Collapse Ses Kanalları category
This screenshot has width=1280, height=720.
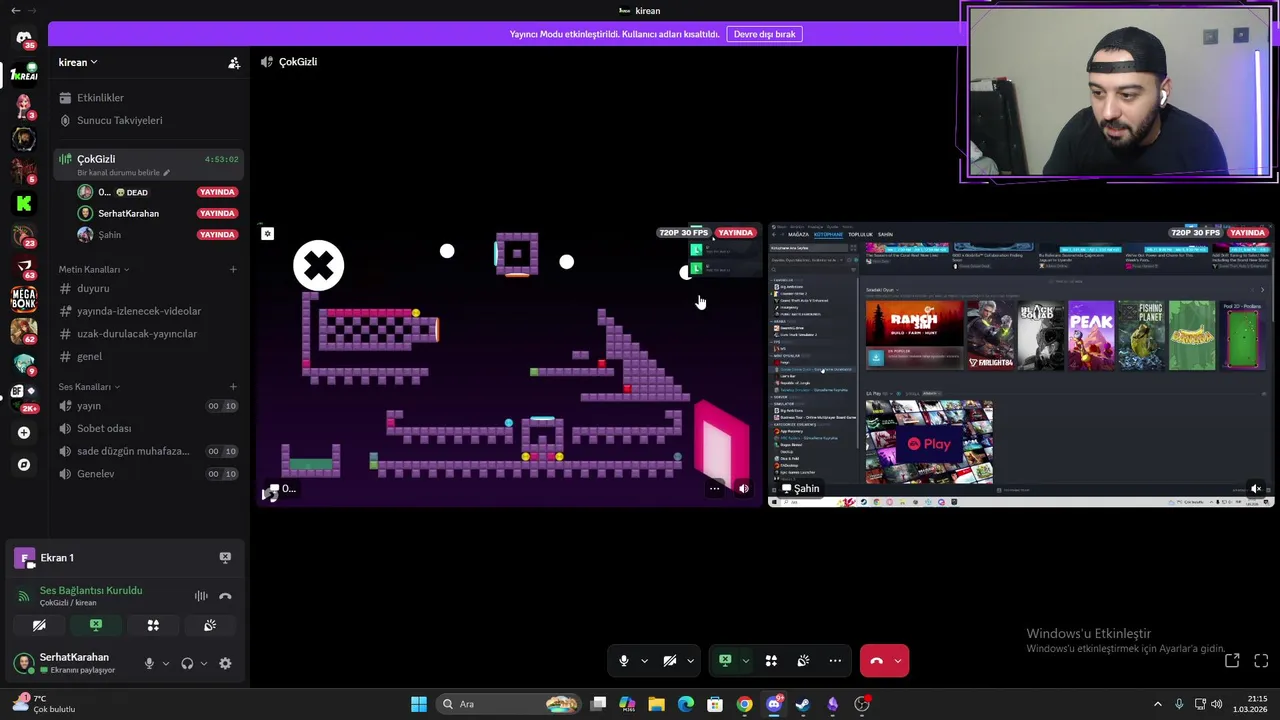click(x=89, y=387)
